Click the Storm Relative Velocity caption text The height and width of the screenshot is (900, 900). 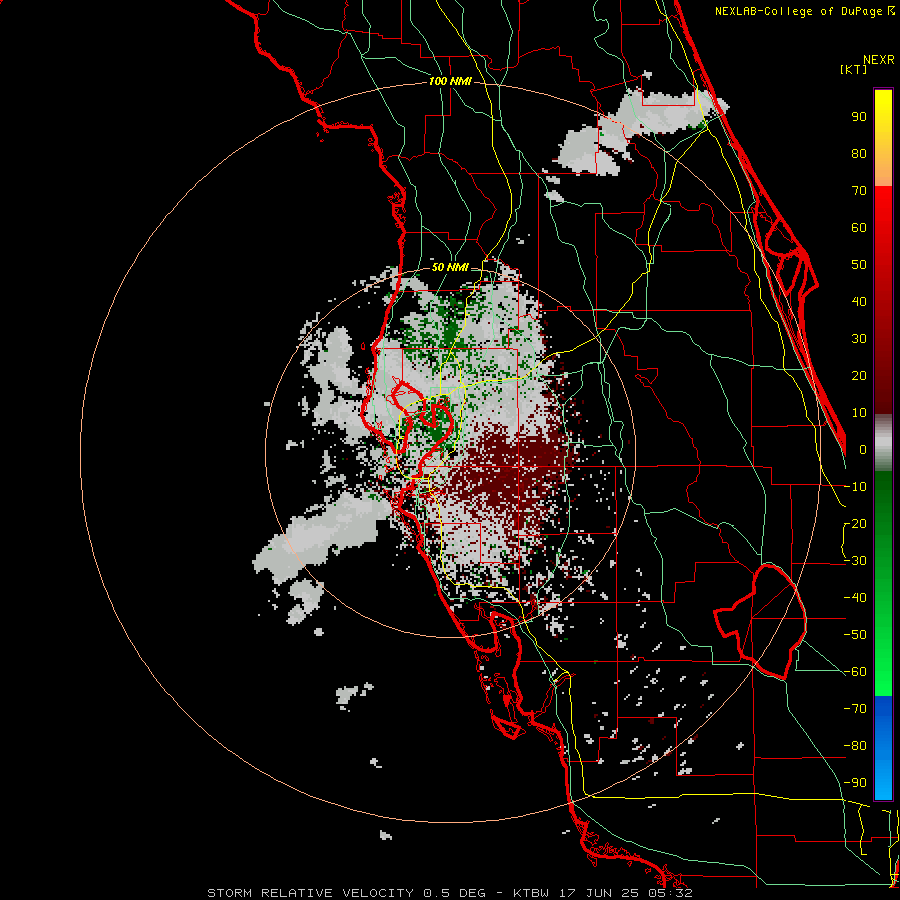point(449,893)
